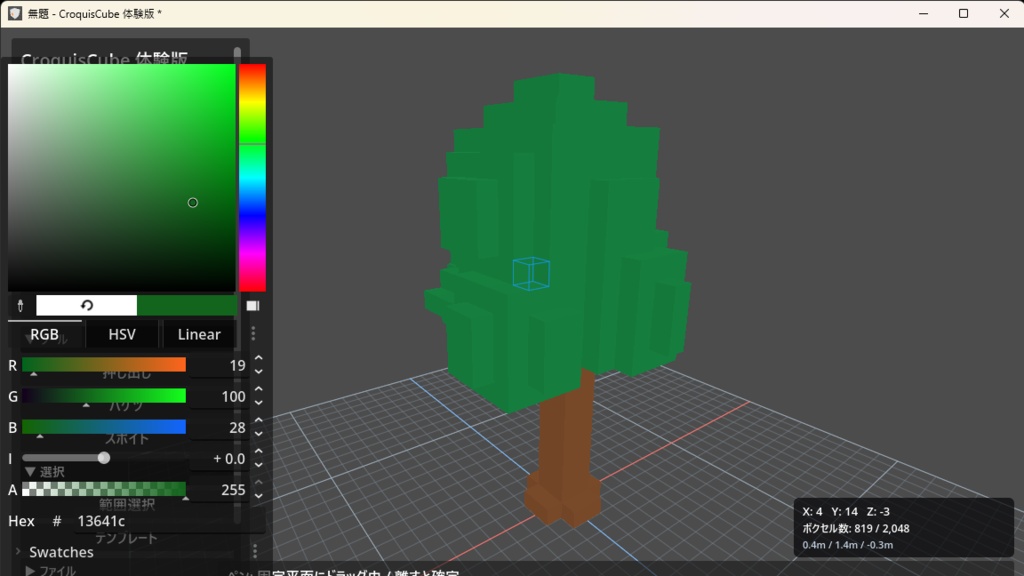Click the ボクセル数: 819 / 2,048 readout
Viewport: 1024px width, 576px height.
click(x=856, y=528)
